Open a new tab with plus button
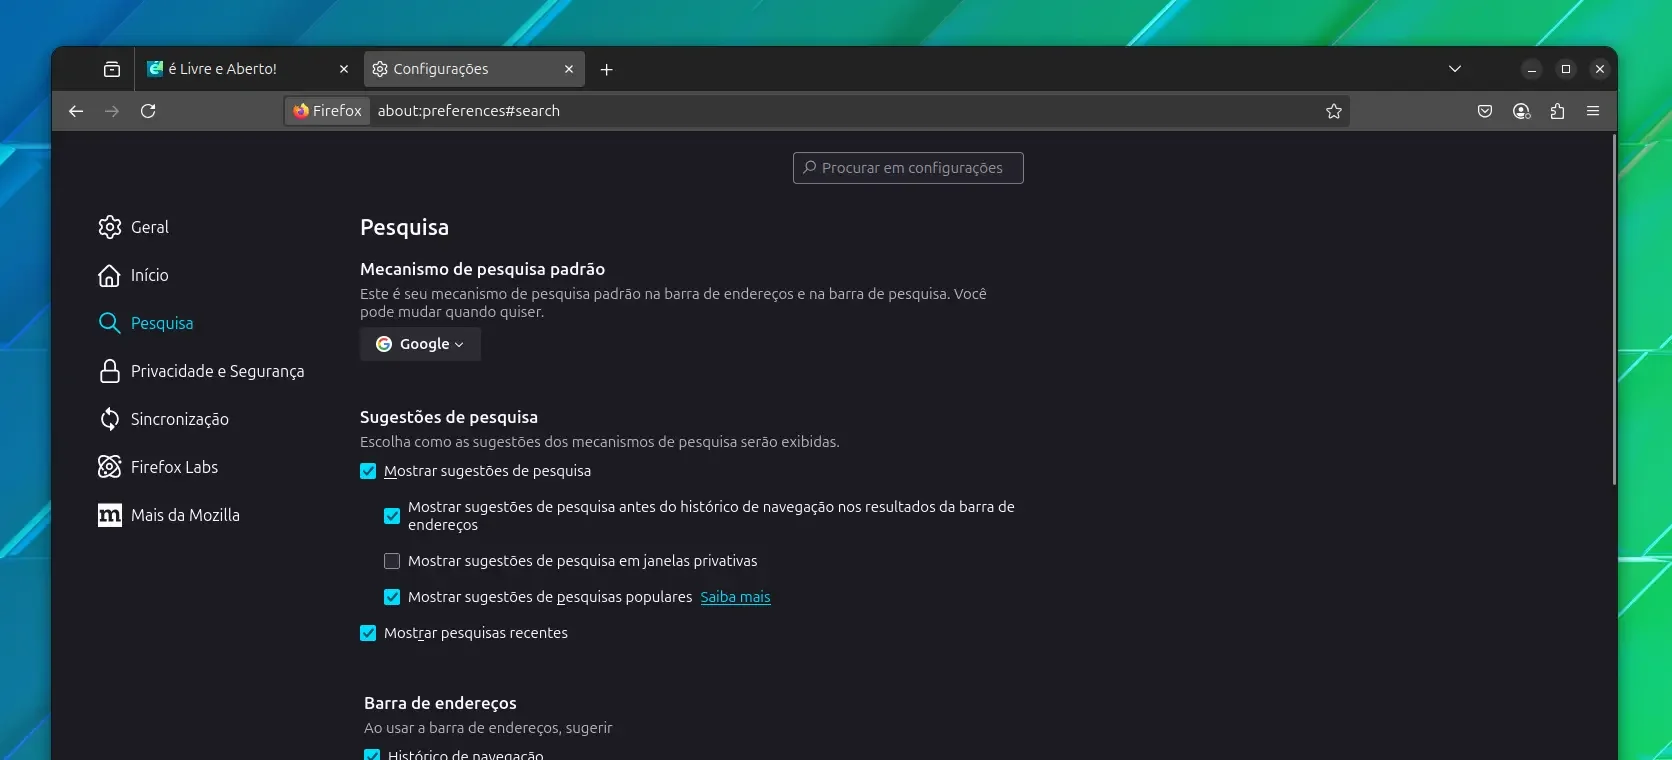The height and width of the screenshot is (760, 1672). 606,69
